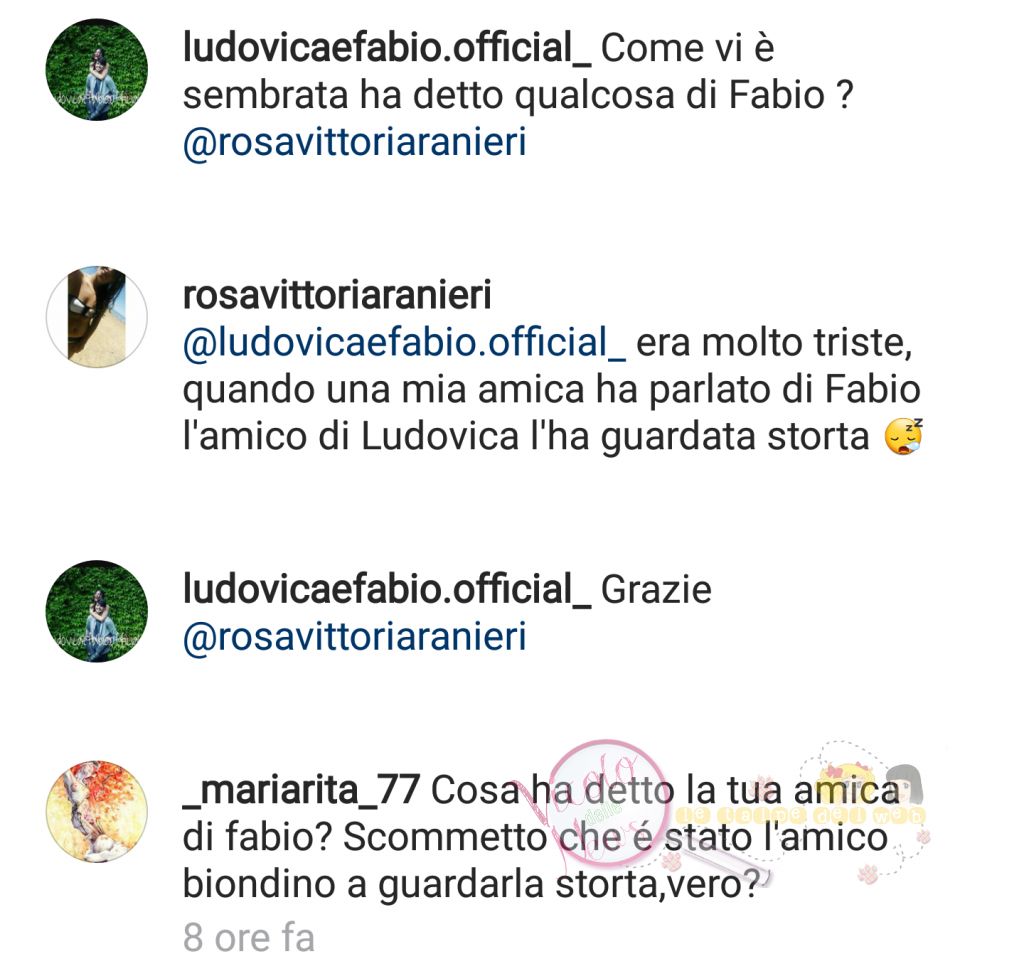This screenshot has height=976, width=1024.
Task: Tap @rosavittoriaranieri mention in first comment
Action: coord(355,143)
